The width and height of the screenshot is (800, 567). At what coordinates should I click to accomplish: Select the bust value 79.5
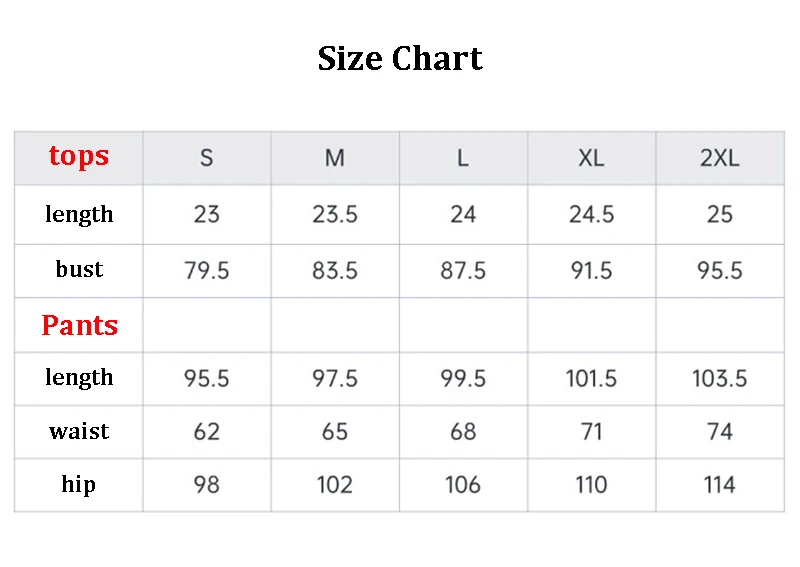tap(207, 270)
